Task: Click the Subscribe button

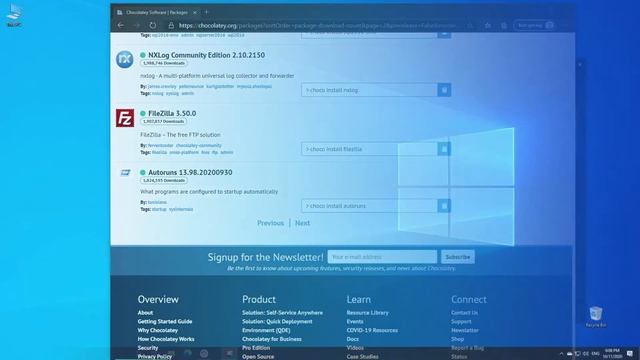Action: coord(458,257)
